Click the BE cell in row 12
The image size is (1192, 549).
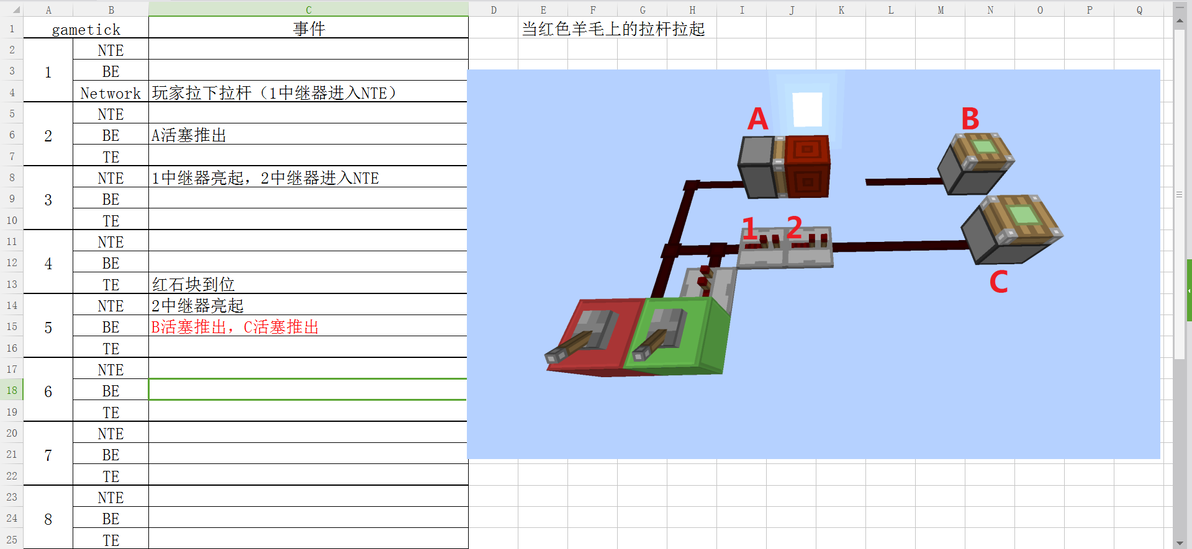point(111,263)
